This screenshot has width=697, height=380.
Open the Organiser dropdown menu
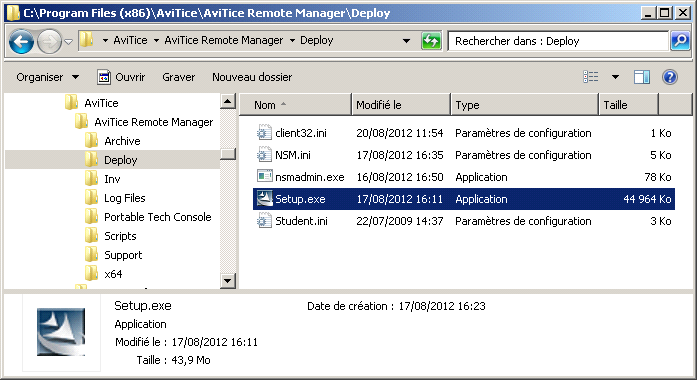[48, 77]
